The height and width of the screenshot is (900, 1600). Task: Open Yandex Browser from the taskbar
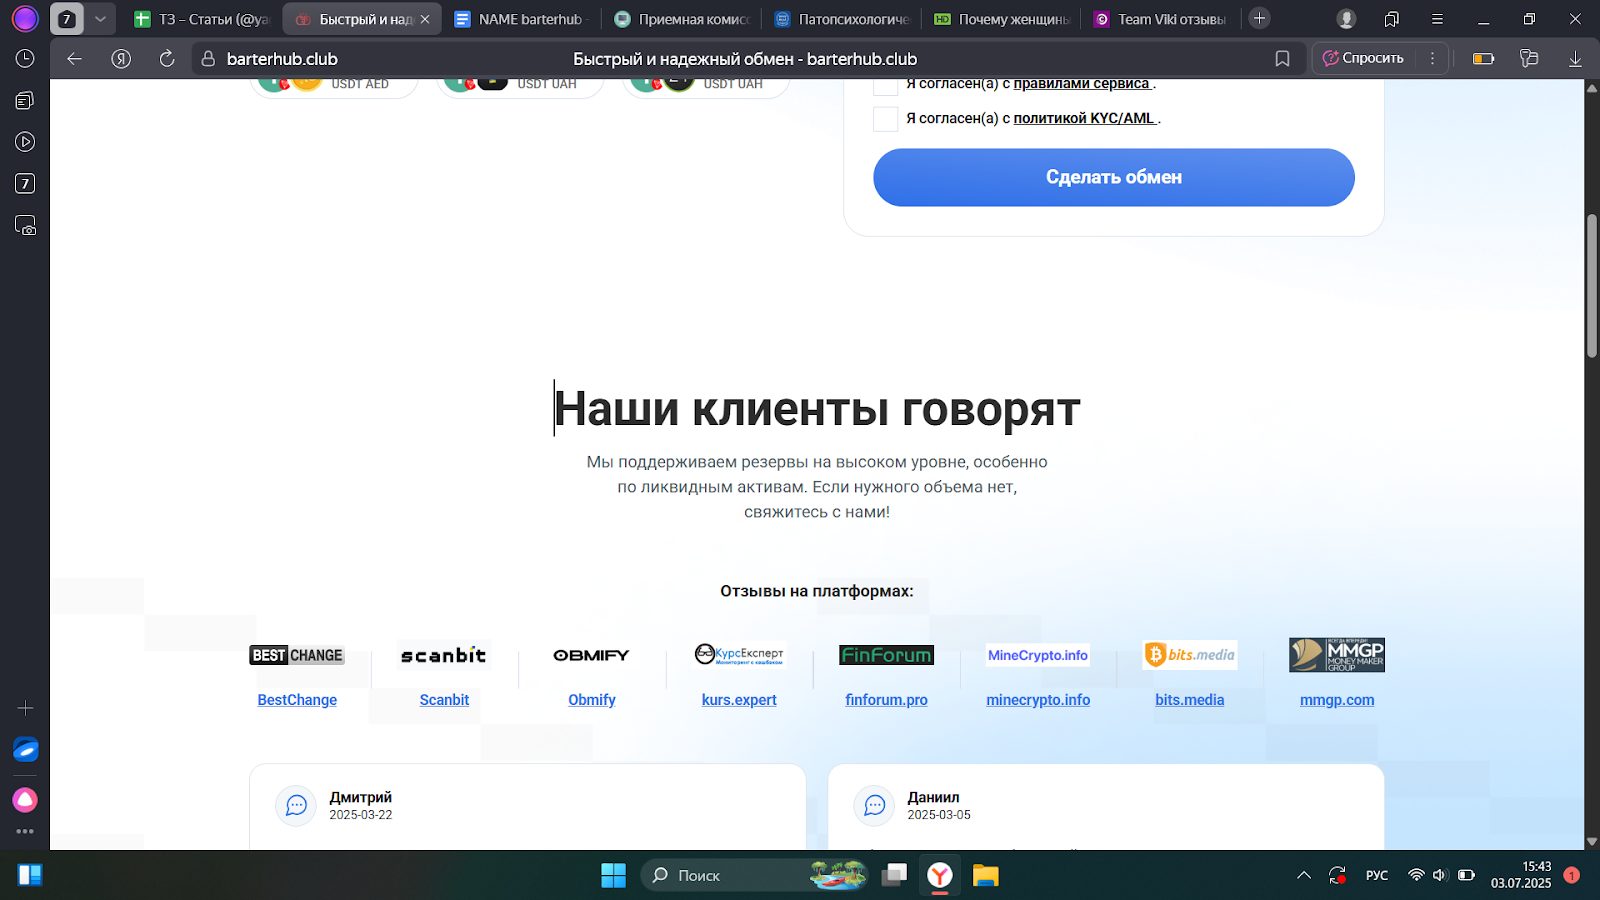(x=939, y=875)
